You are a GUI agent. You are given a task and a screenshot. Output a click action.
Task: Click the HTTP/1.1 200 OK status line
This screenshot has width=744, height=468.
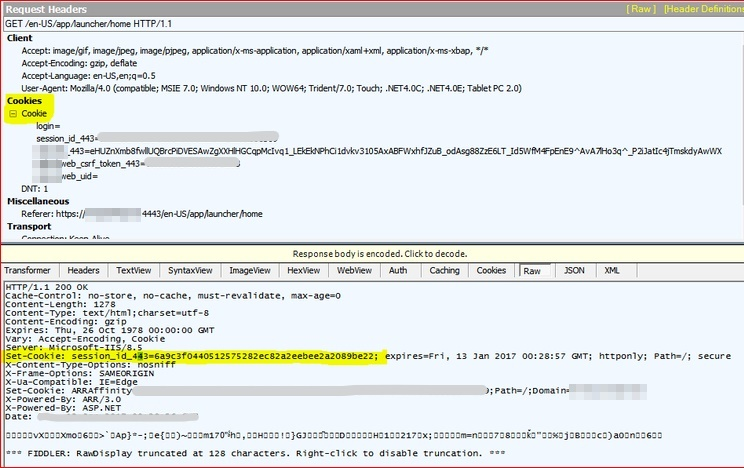pos(46,287)
